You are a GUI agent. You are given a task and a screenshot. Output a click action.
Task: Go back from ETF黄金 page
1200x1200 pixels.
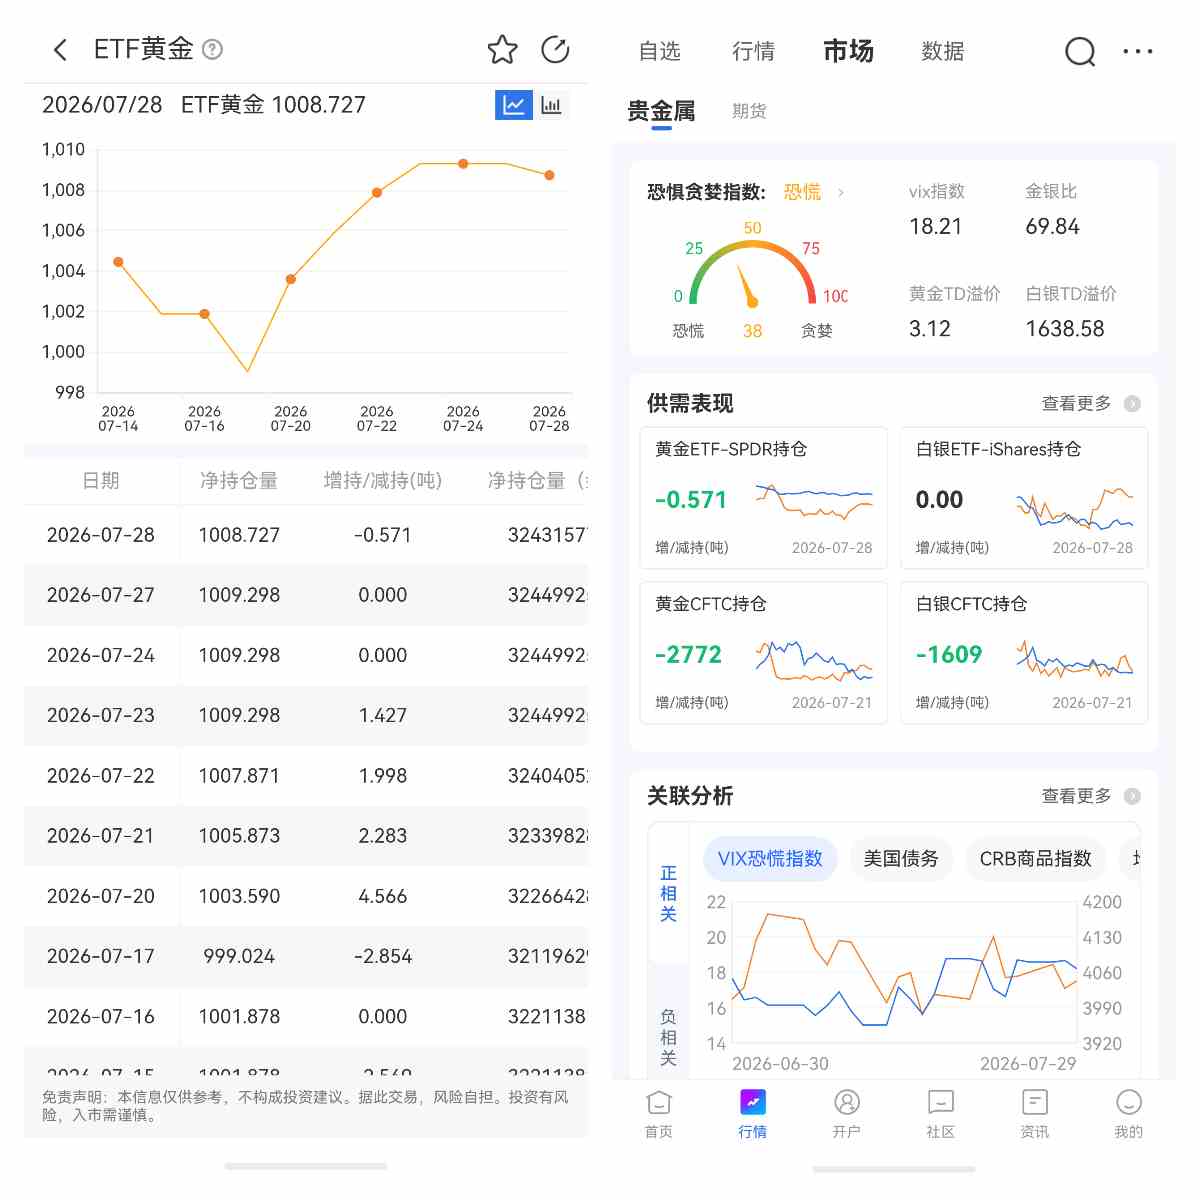pyautogui.click(x=61, y=50)
